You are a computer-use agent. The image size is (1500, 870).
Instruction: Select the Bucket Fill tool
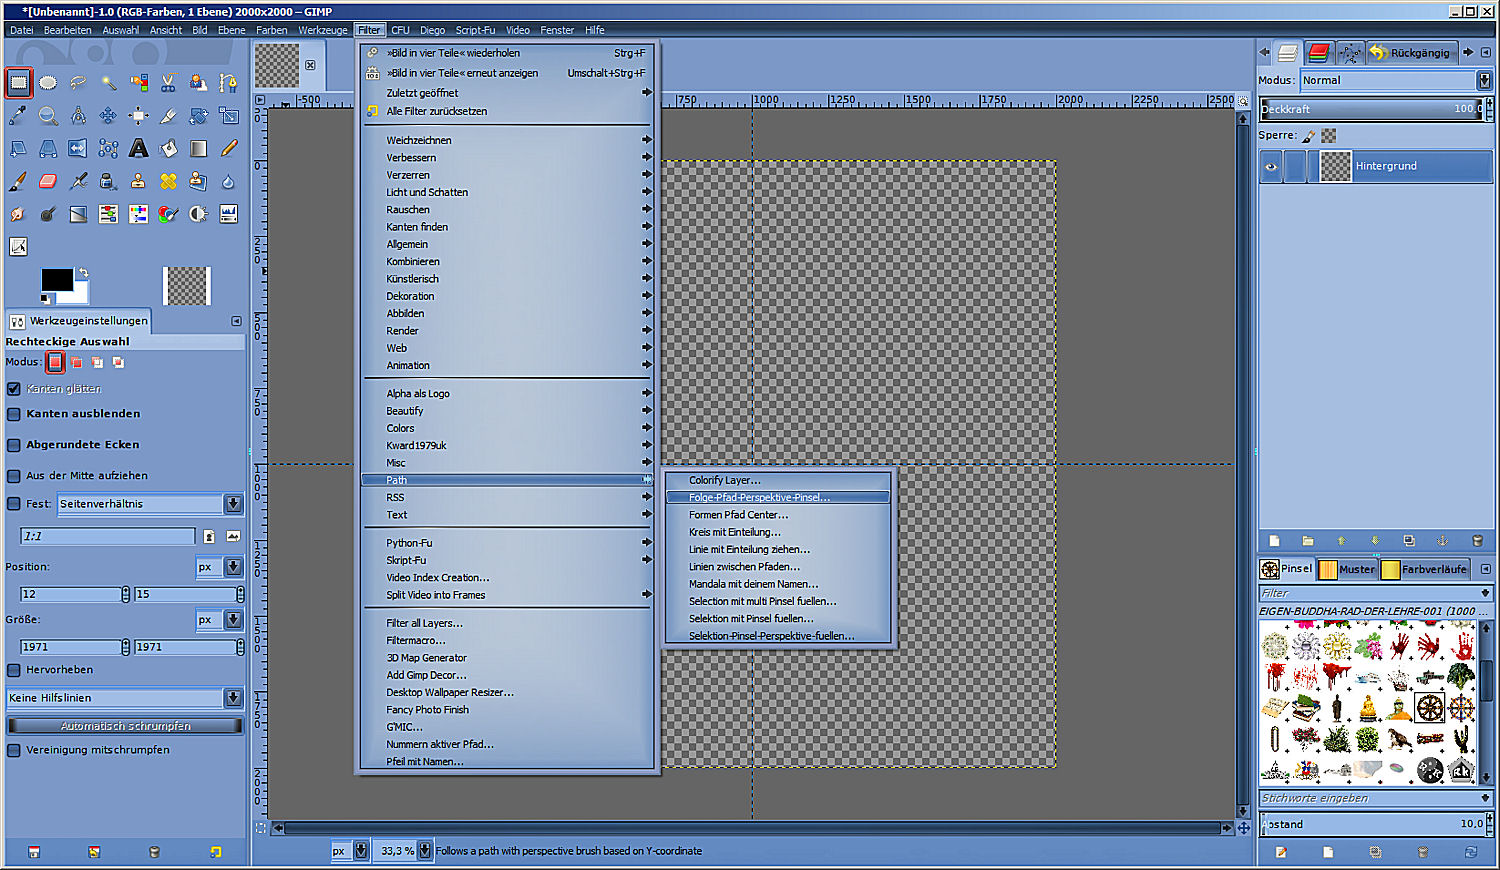(x=168, y=149)
